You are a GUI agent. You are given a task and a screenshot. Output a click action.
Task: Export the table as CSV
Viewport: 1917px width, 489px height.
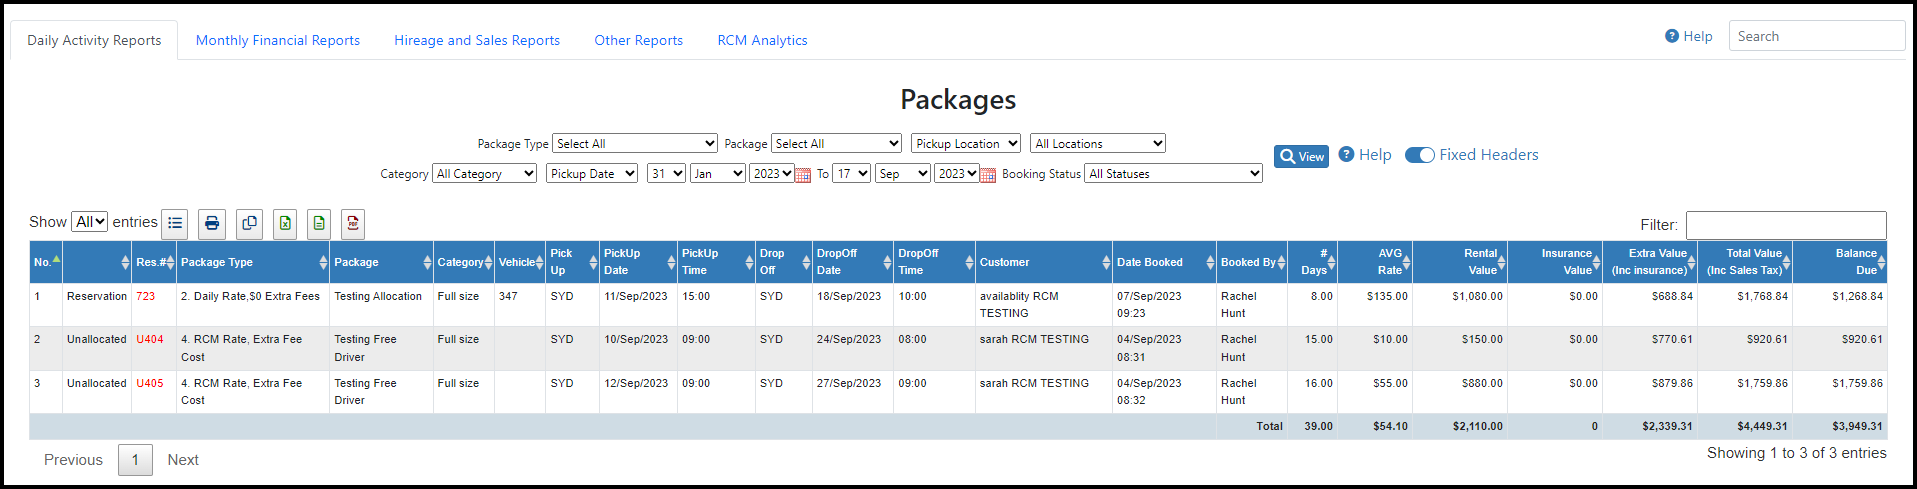(319, 223)
